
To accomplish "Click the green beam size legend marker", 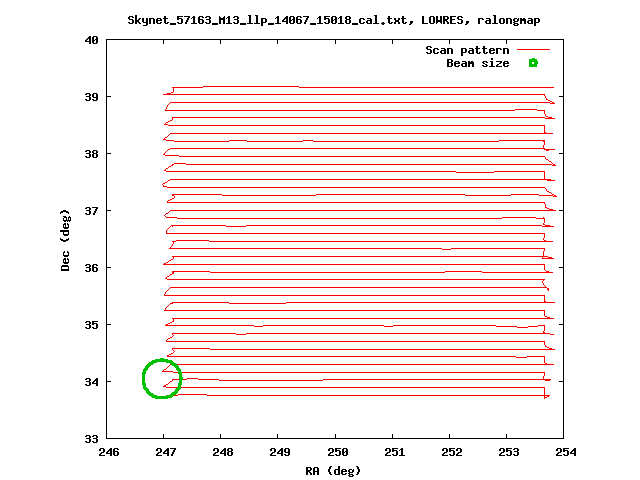I will [x=533, y=63].
